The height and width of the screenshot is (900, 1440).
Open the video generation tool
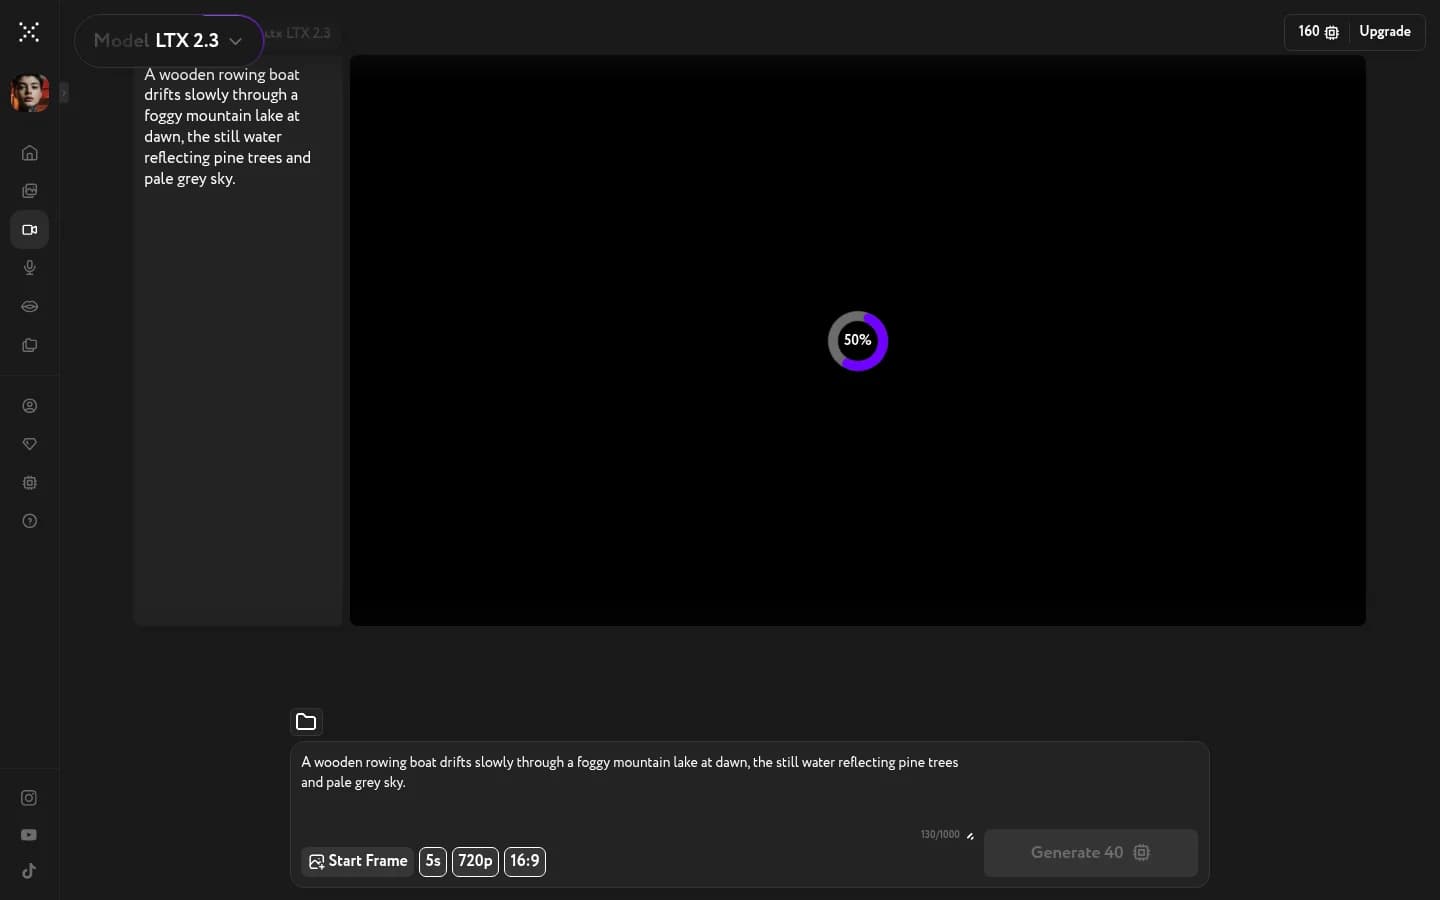29,230
